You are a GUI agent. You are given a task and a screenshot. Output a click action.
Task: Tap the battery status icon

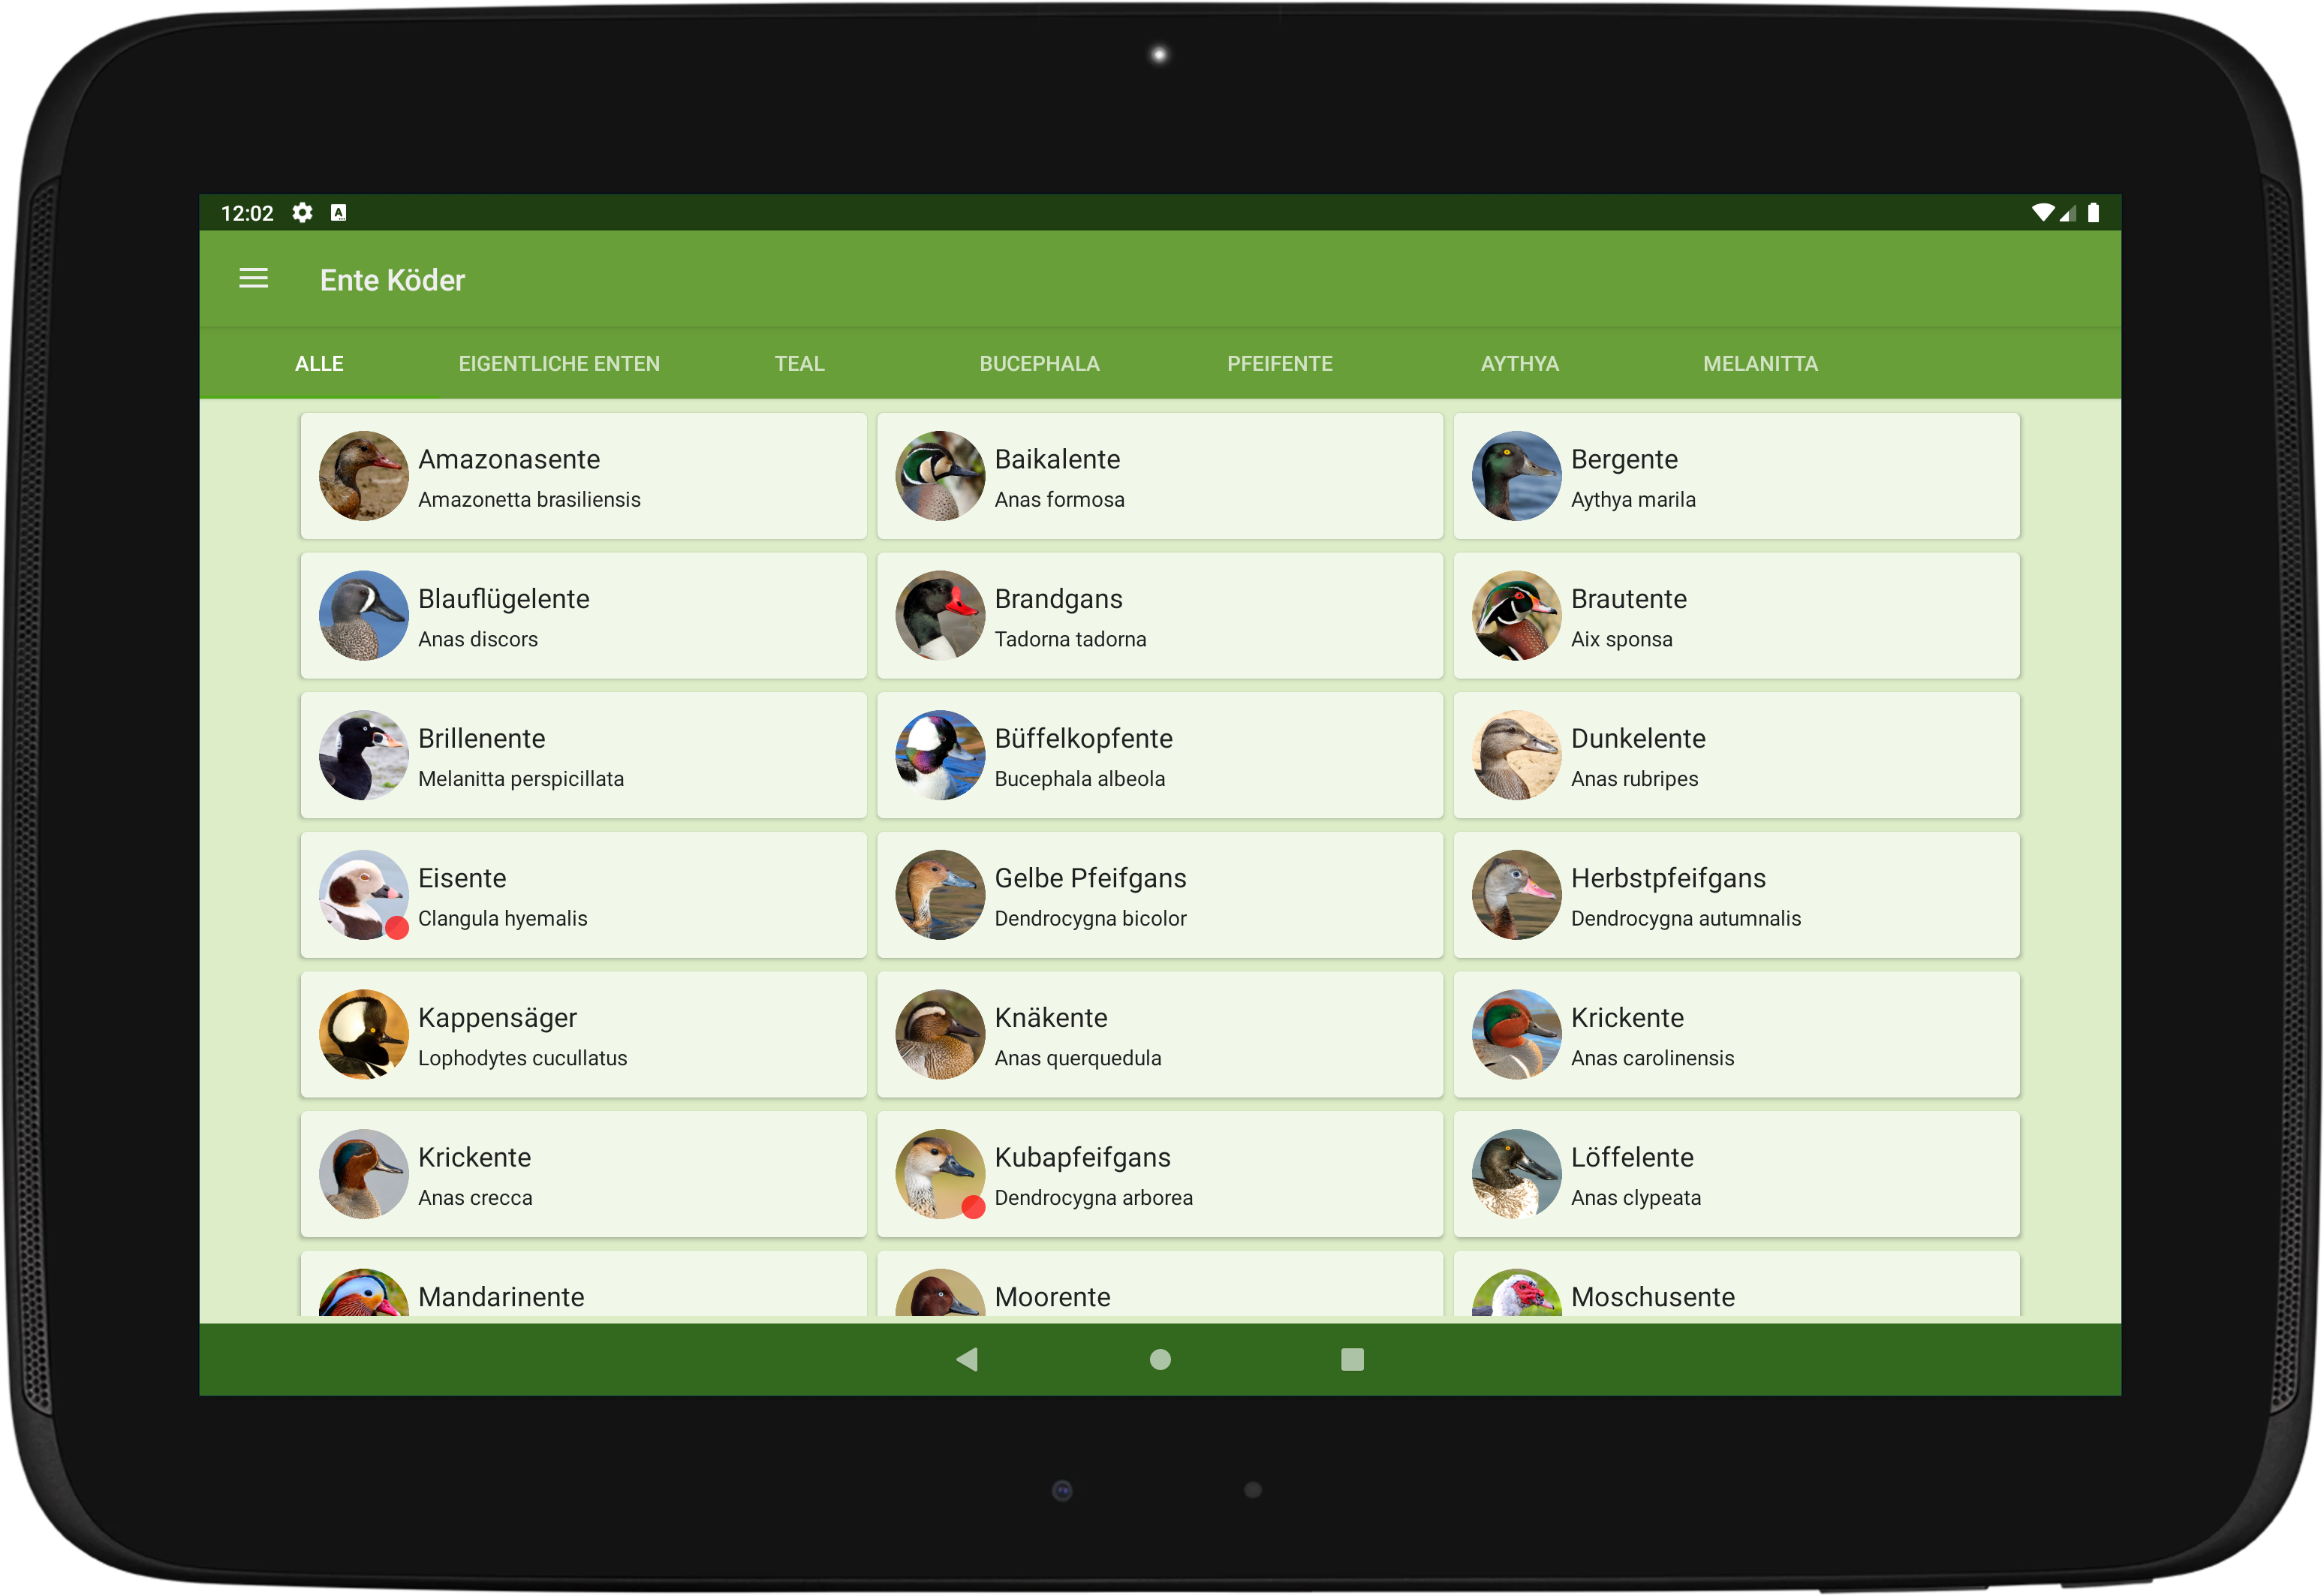(x=2094, y=213)
